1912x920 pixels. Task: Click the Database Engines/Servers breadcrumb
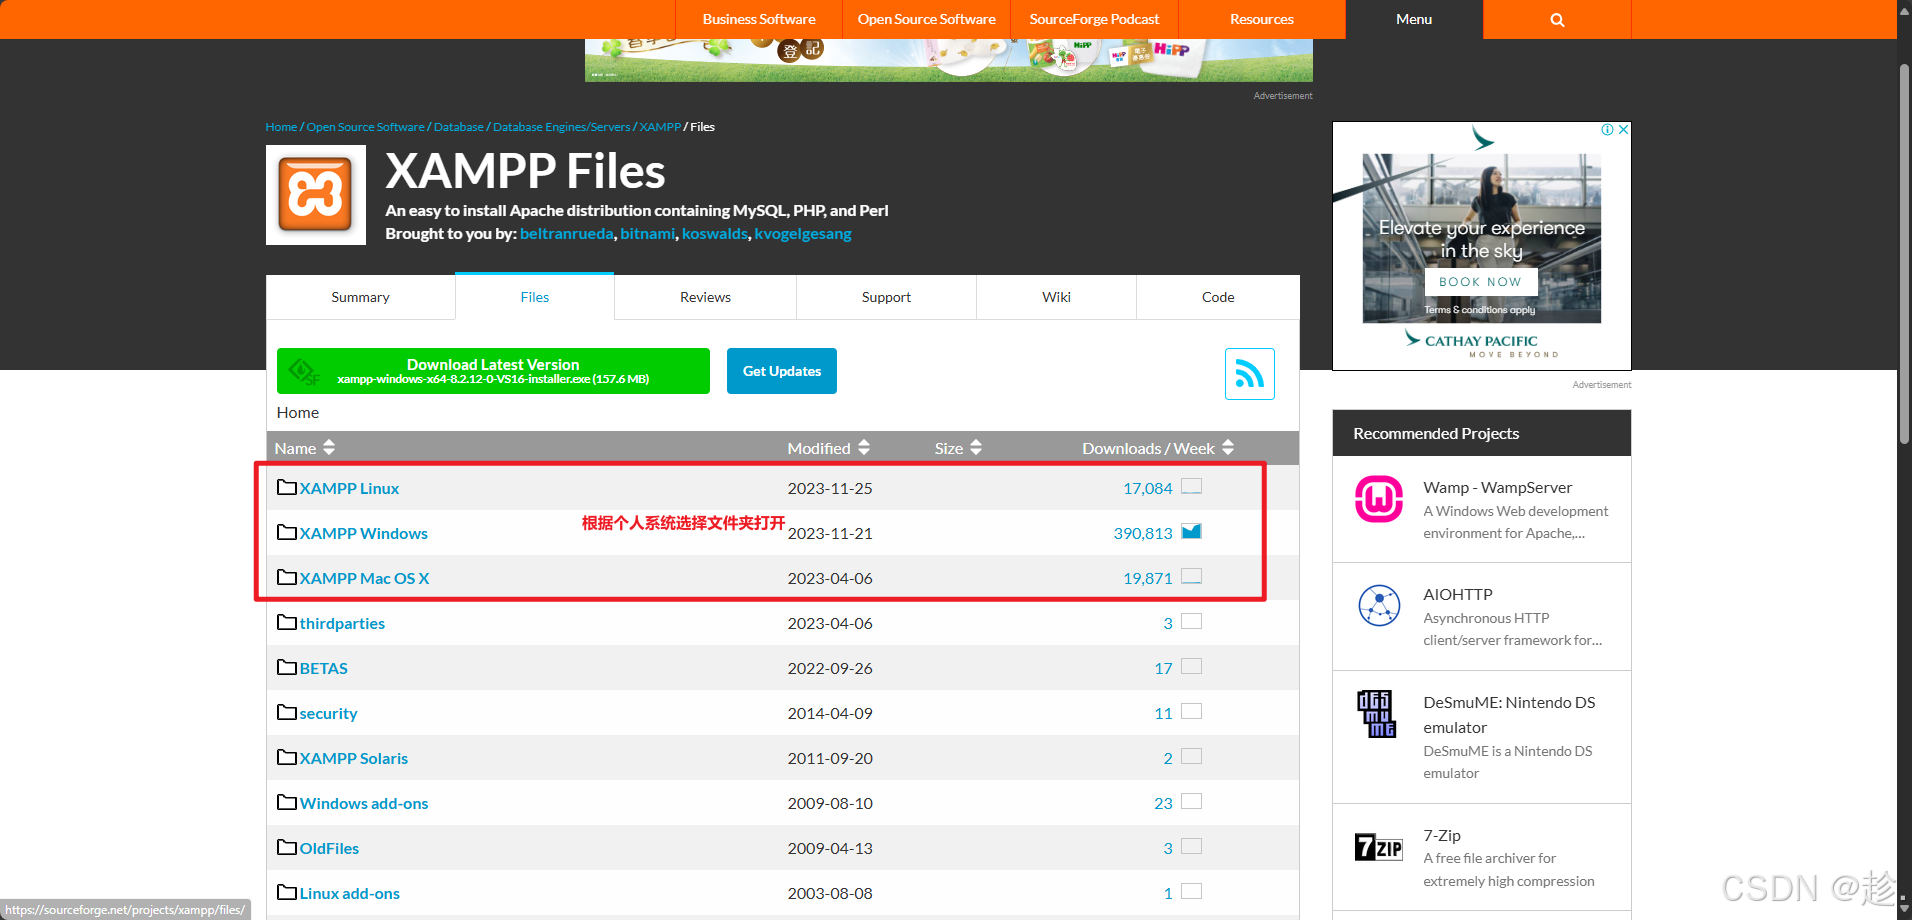point(562,127)
